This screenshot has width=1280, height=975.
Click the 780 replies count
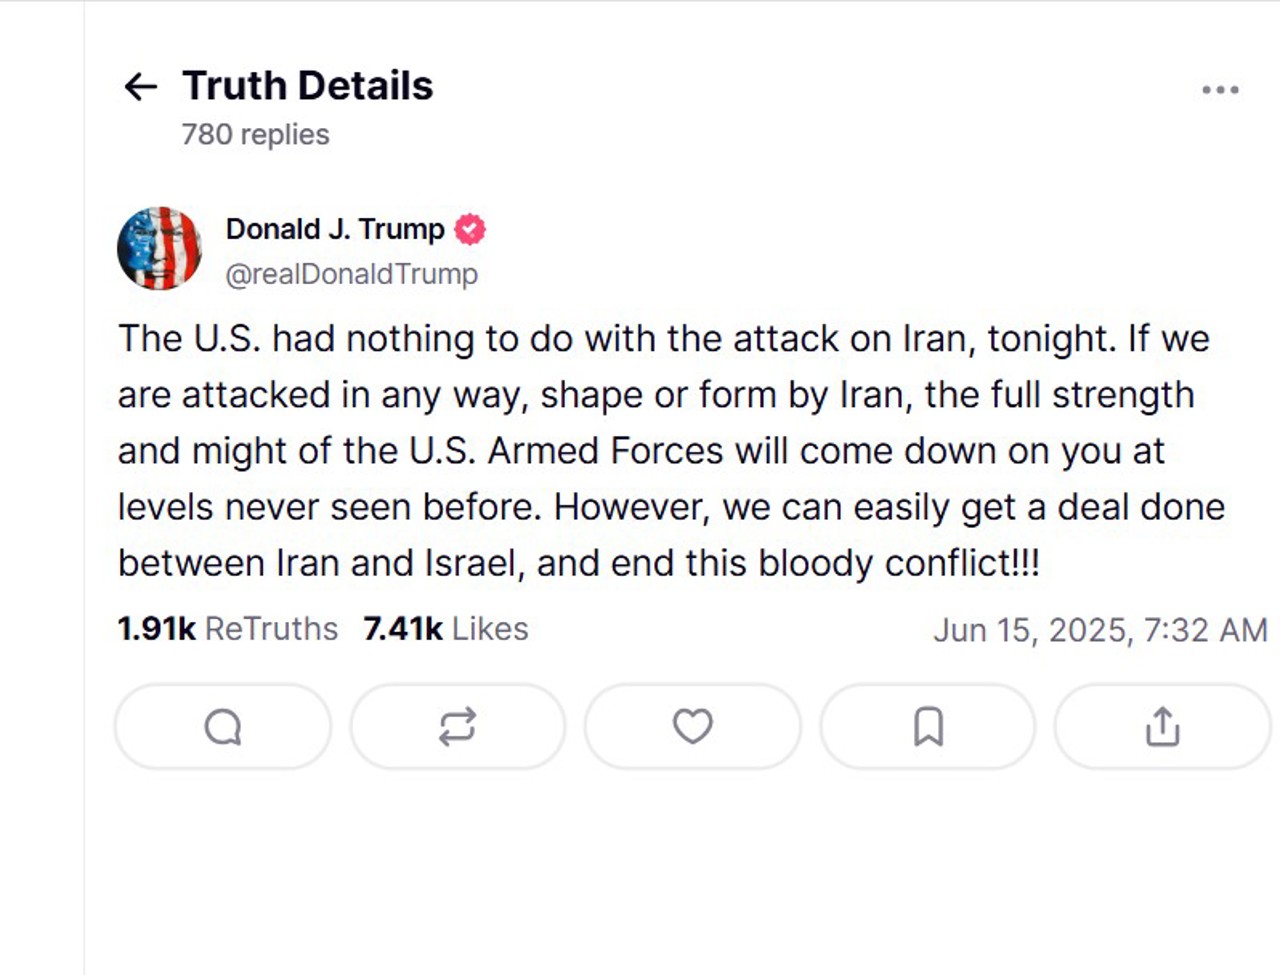[255, 135]
